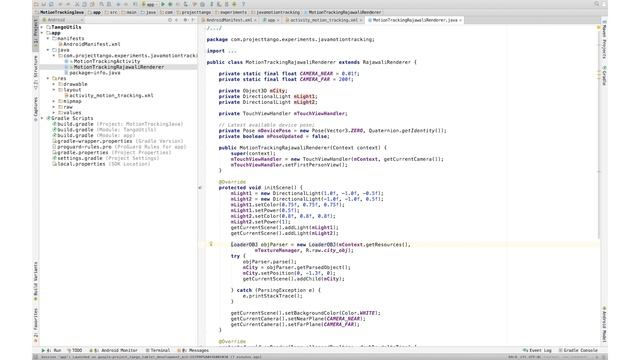
Task: Run the app with the green play button
Action: (163, 4)
